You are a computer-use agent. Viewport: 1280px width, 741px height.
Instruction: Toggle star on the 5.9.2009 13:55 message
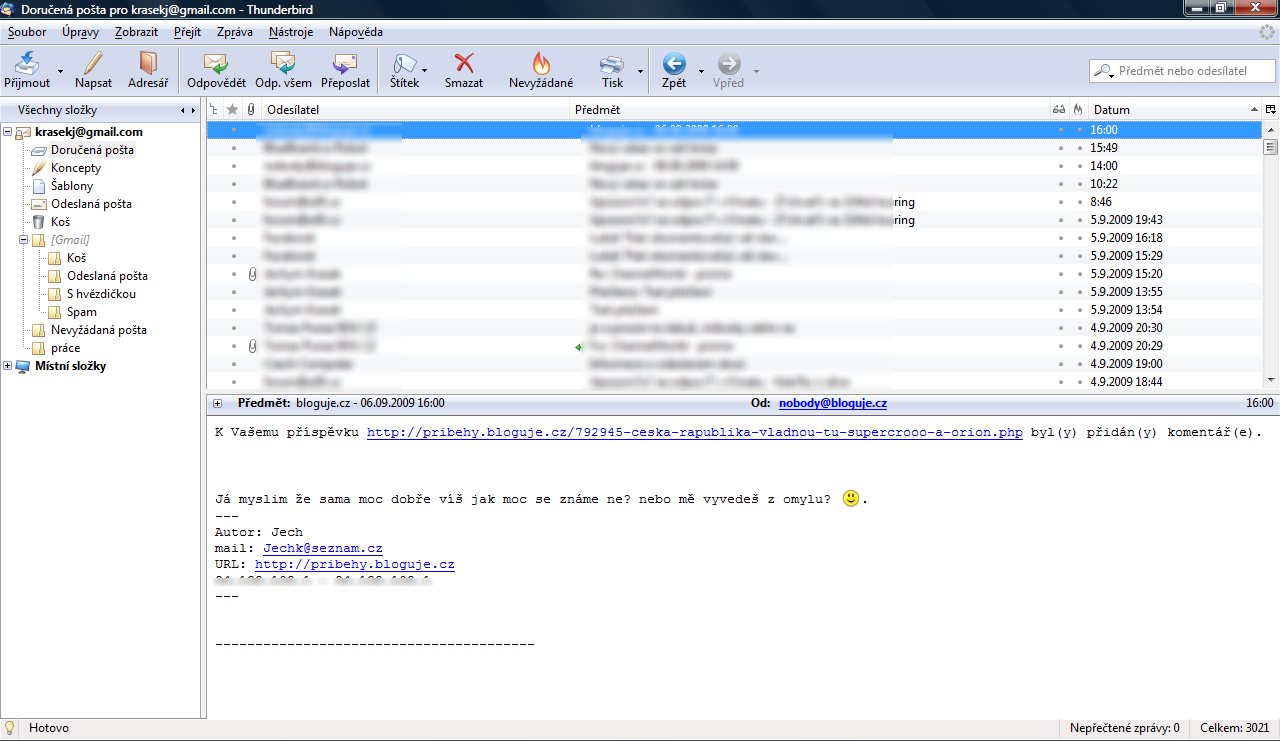pos(233,292)
